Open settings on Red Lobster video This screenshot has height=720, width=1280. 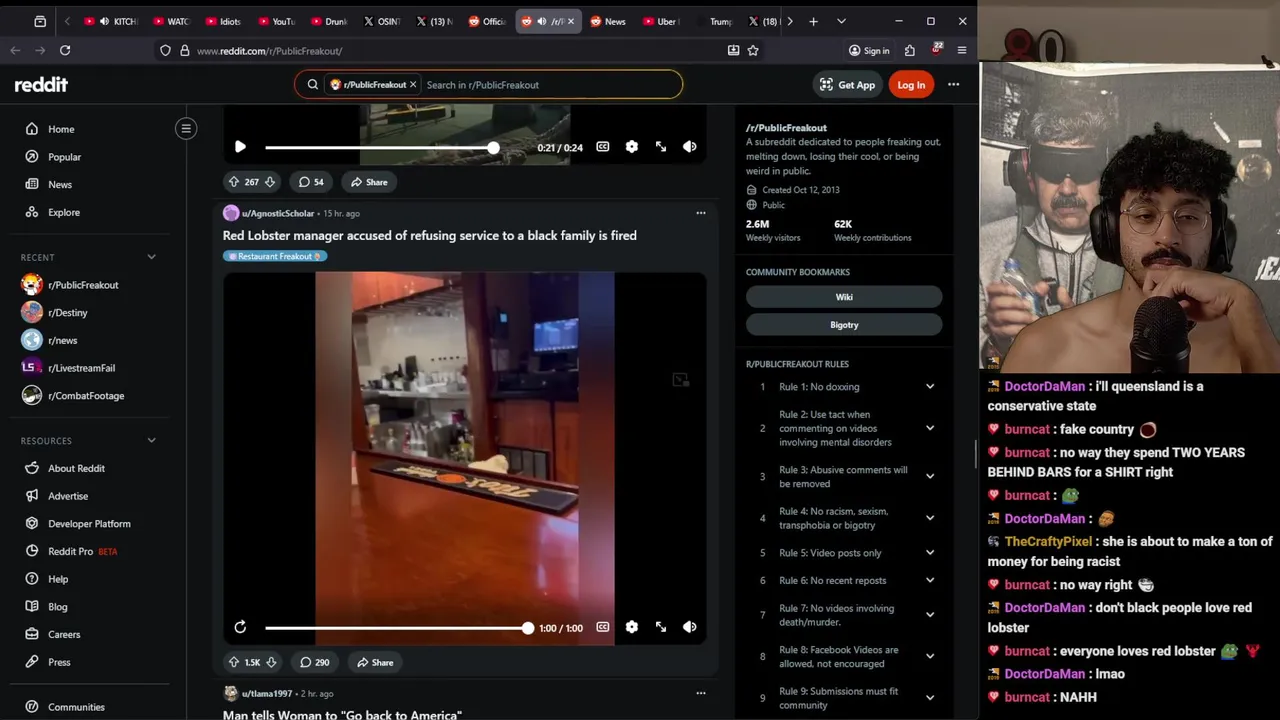coord(632,627)
